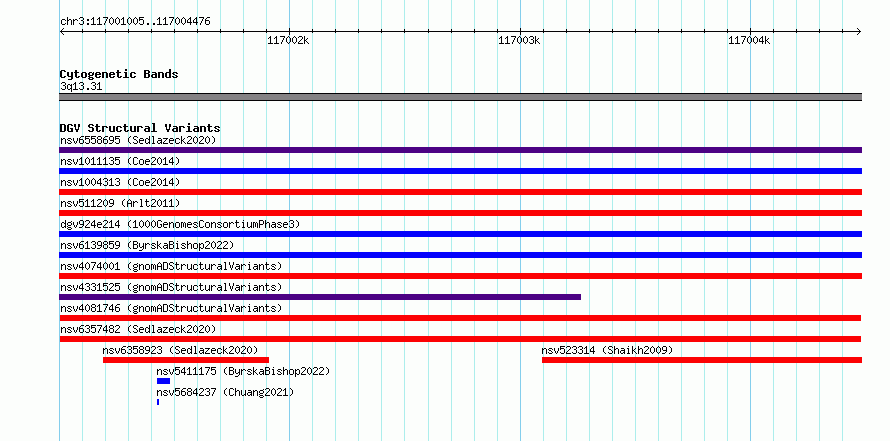Click the purple nsv4331525 variant bar

320,297
